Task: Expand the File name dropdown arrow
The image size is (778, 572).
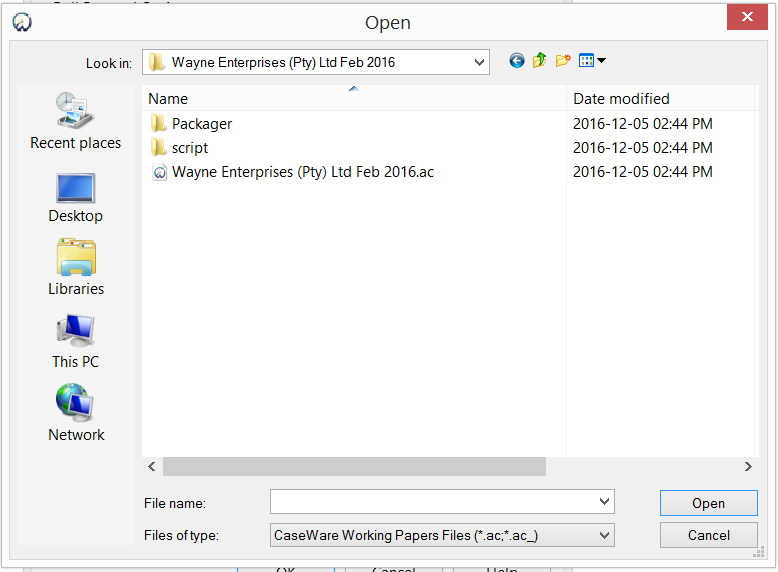Action: point(604,502)
